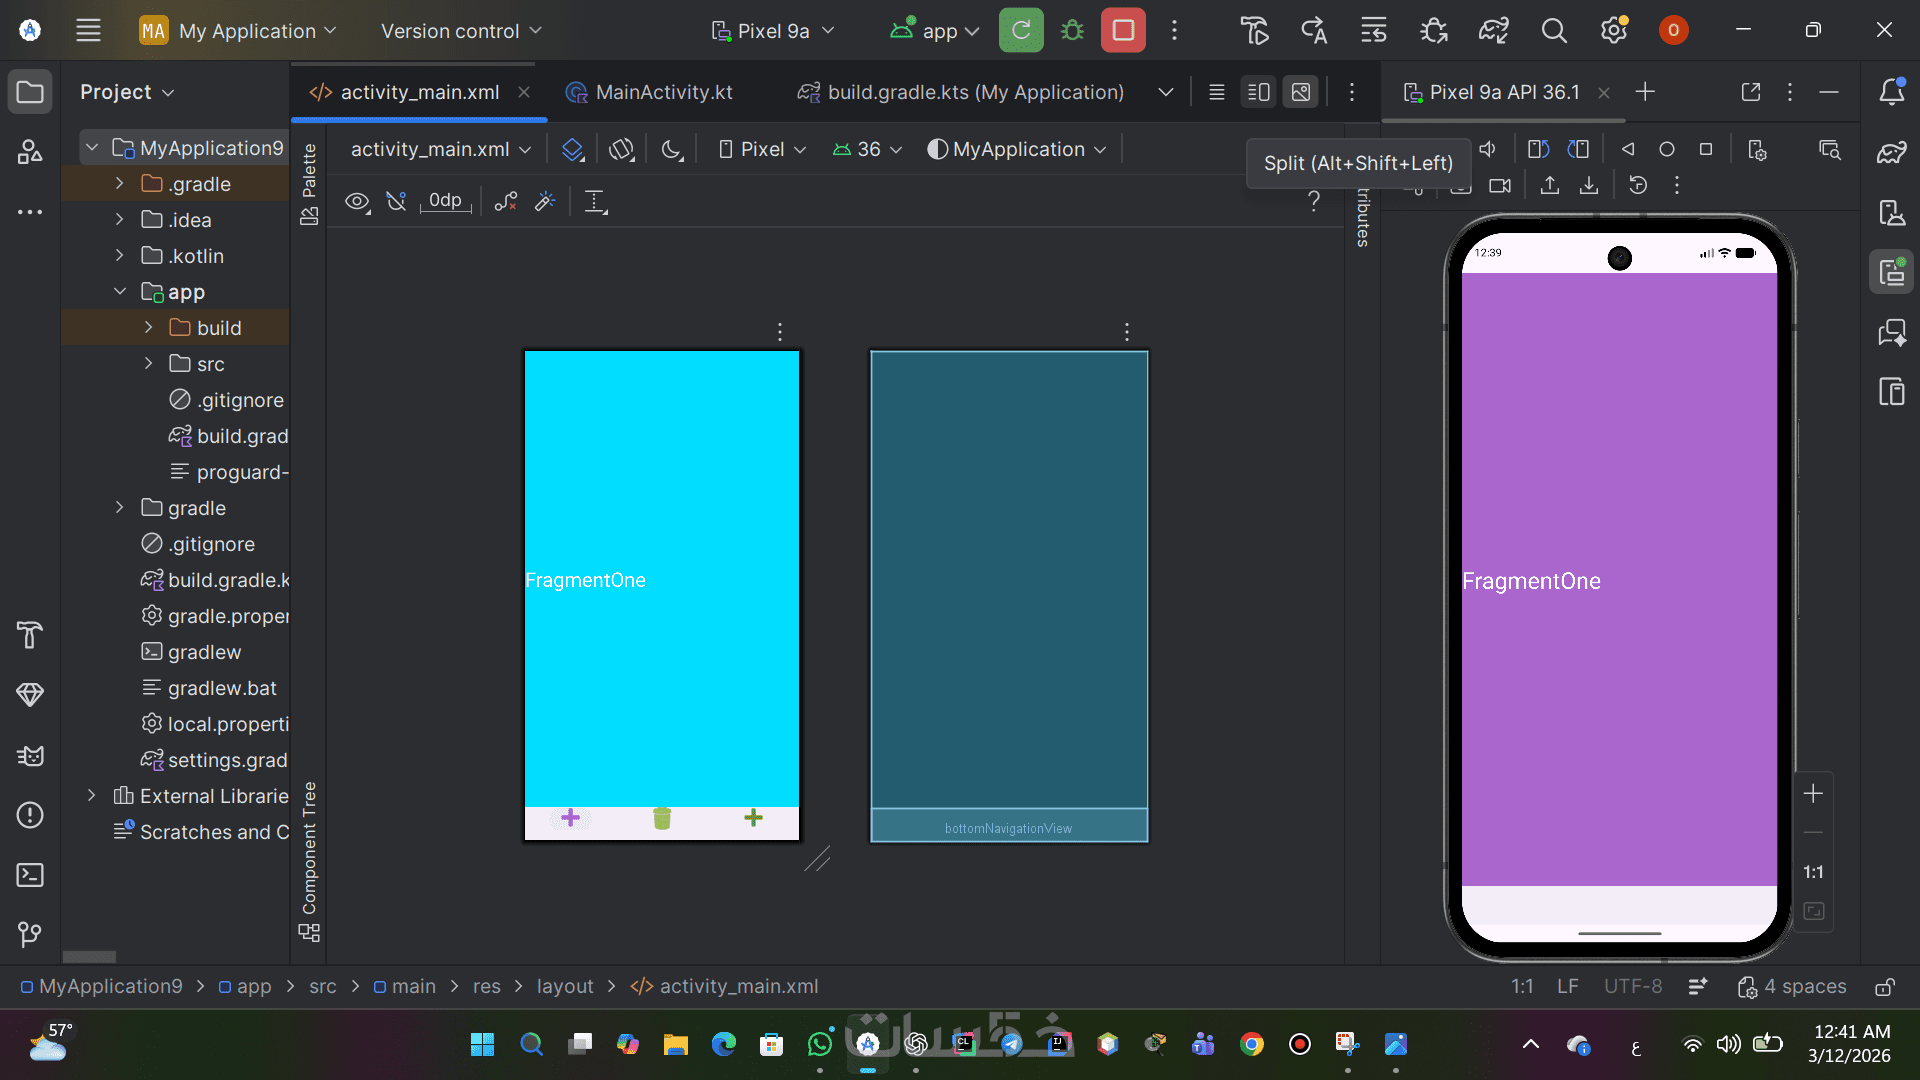Open the MyApplication theme dropdown
The height and width of the screenshot is (1080, 1920).
1018,149
